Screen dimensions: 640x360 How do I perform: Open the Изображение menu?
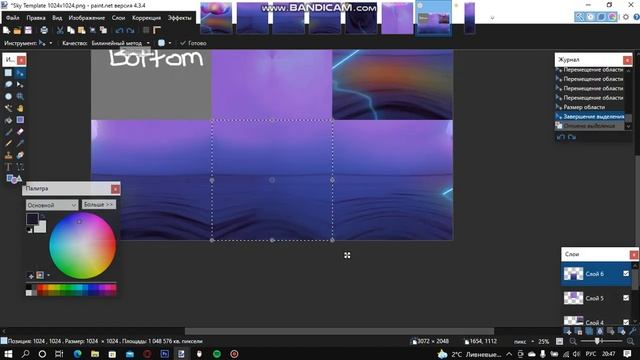(x=87, y=18)
